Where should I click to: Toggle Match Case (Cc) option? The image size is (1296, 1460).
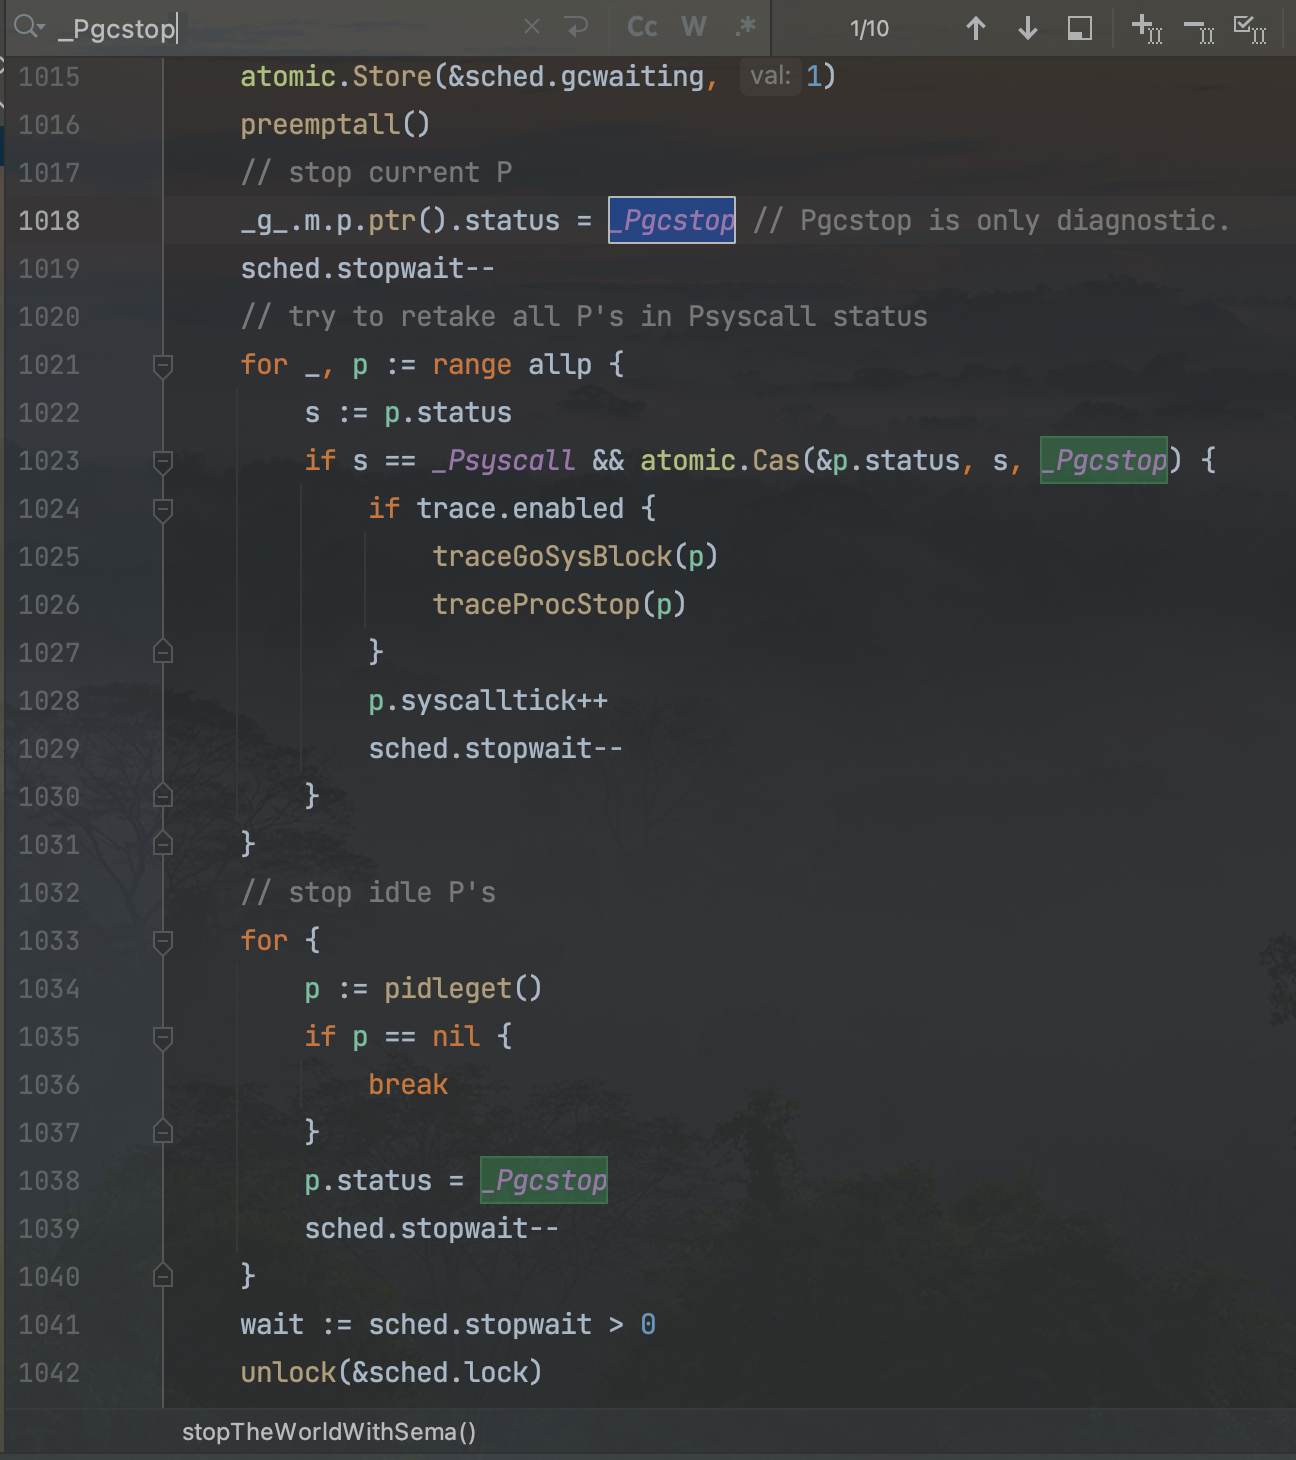click(x=642, y=27)
